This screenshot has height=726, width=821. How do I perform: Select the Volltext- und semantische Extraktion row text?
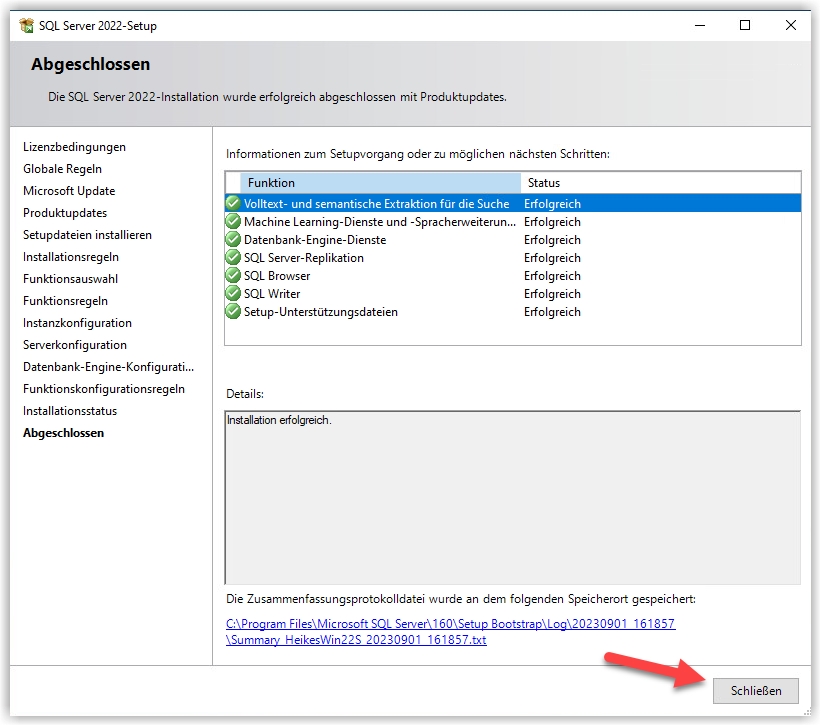click(376, 204)
